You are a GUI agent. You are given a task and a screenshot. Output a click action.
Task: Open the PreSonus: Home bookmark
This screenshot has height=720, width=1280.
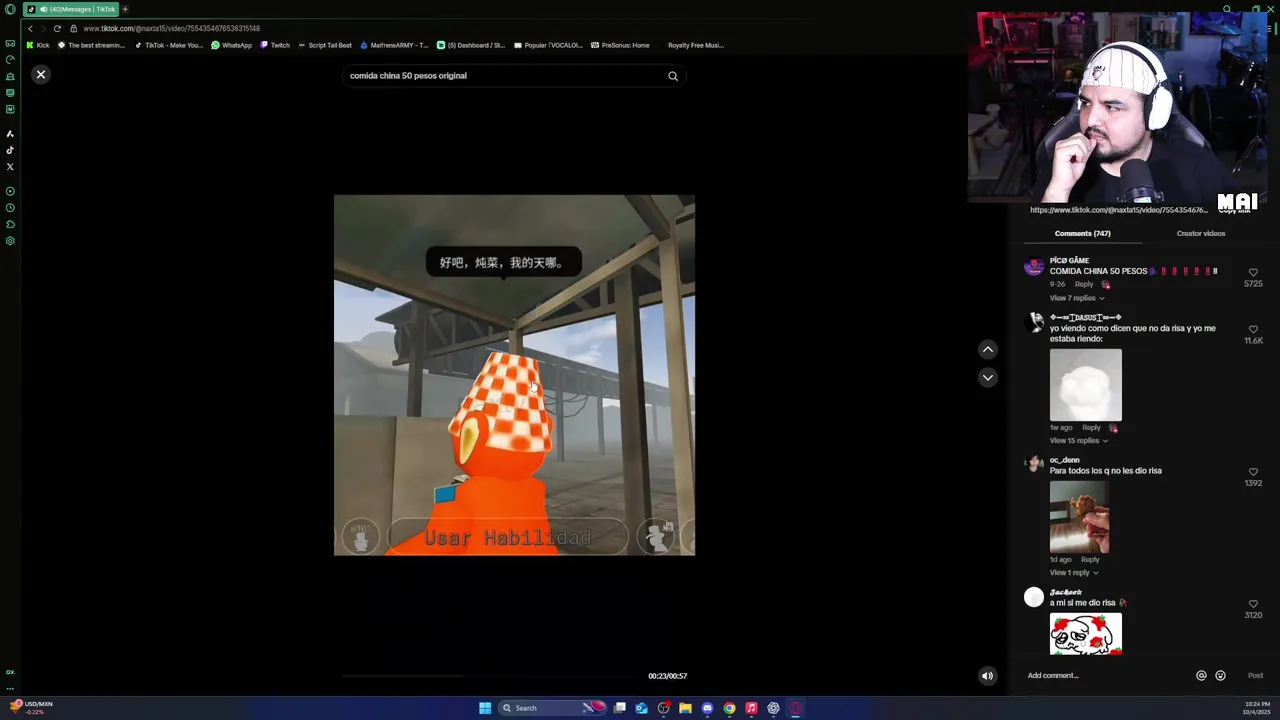pyautogui.click(x=620, y=45)
